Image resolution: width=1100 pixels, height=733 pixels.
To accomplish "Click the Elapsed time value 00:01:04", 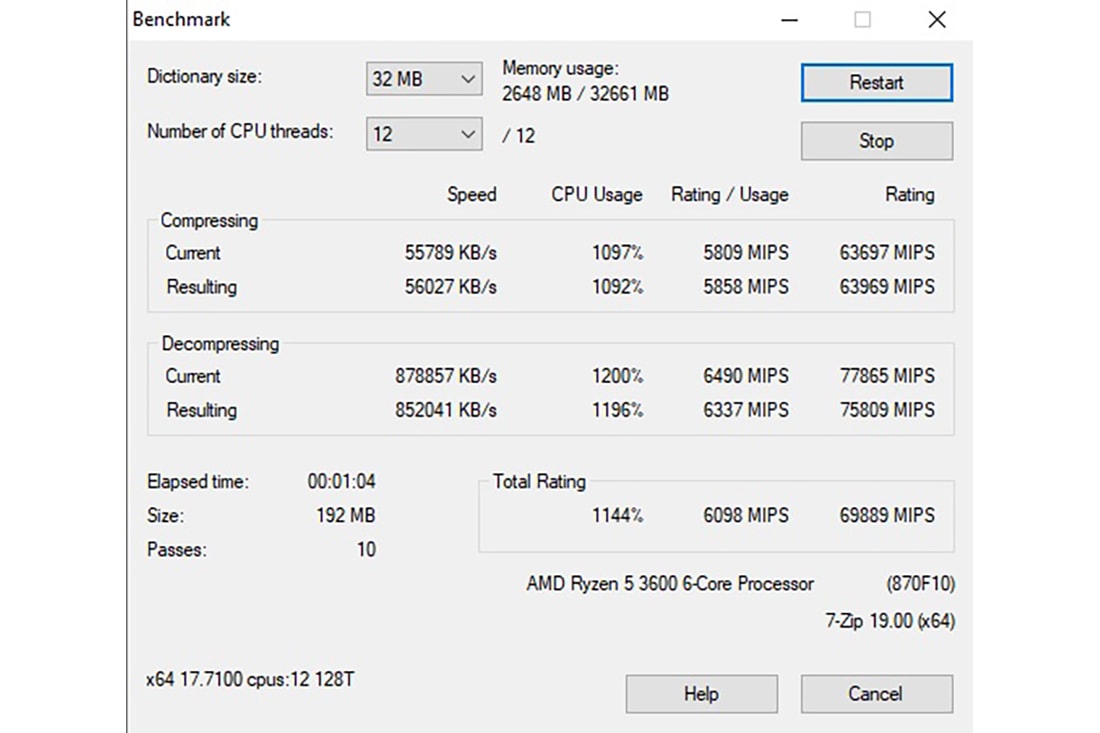I will pos(341,482).
